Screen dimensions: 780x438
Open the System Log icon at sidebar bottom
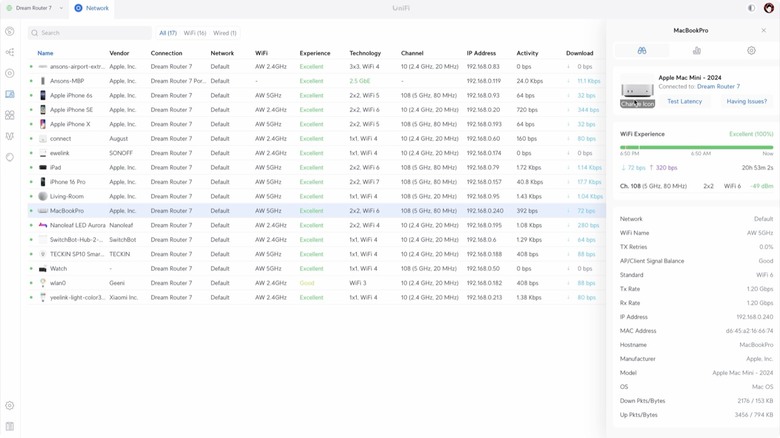[9, 427]
